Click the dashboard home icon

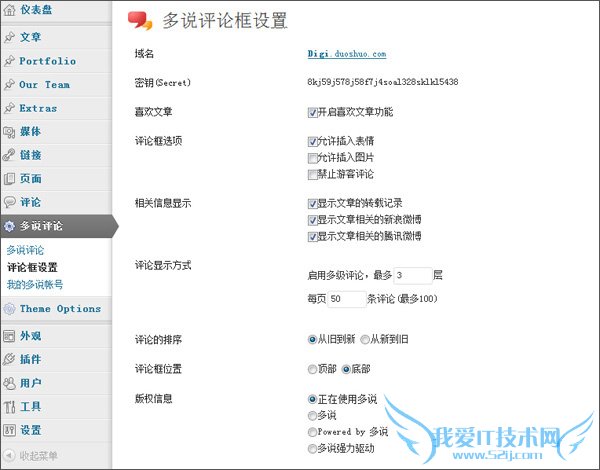10,10
